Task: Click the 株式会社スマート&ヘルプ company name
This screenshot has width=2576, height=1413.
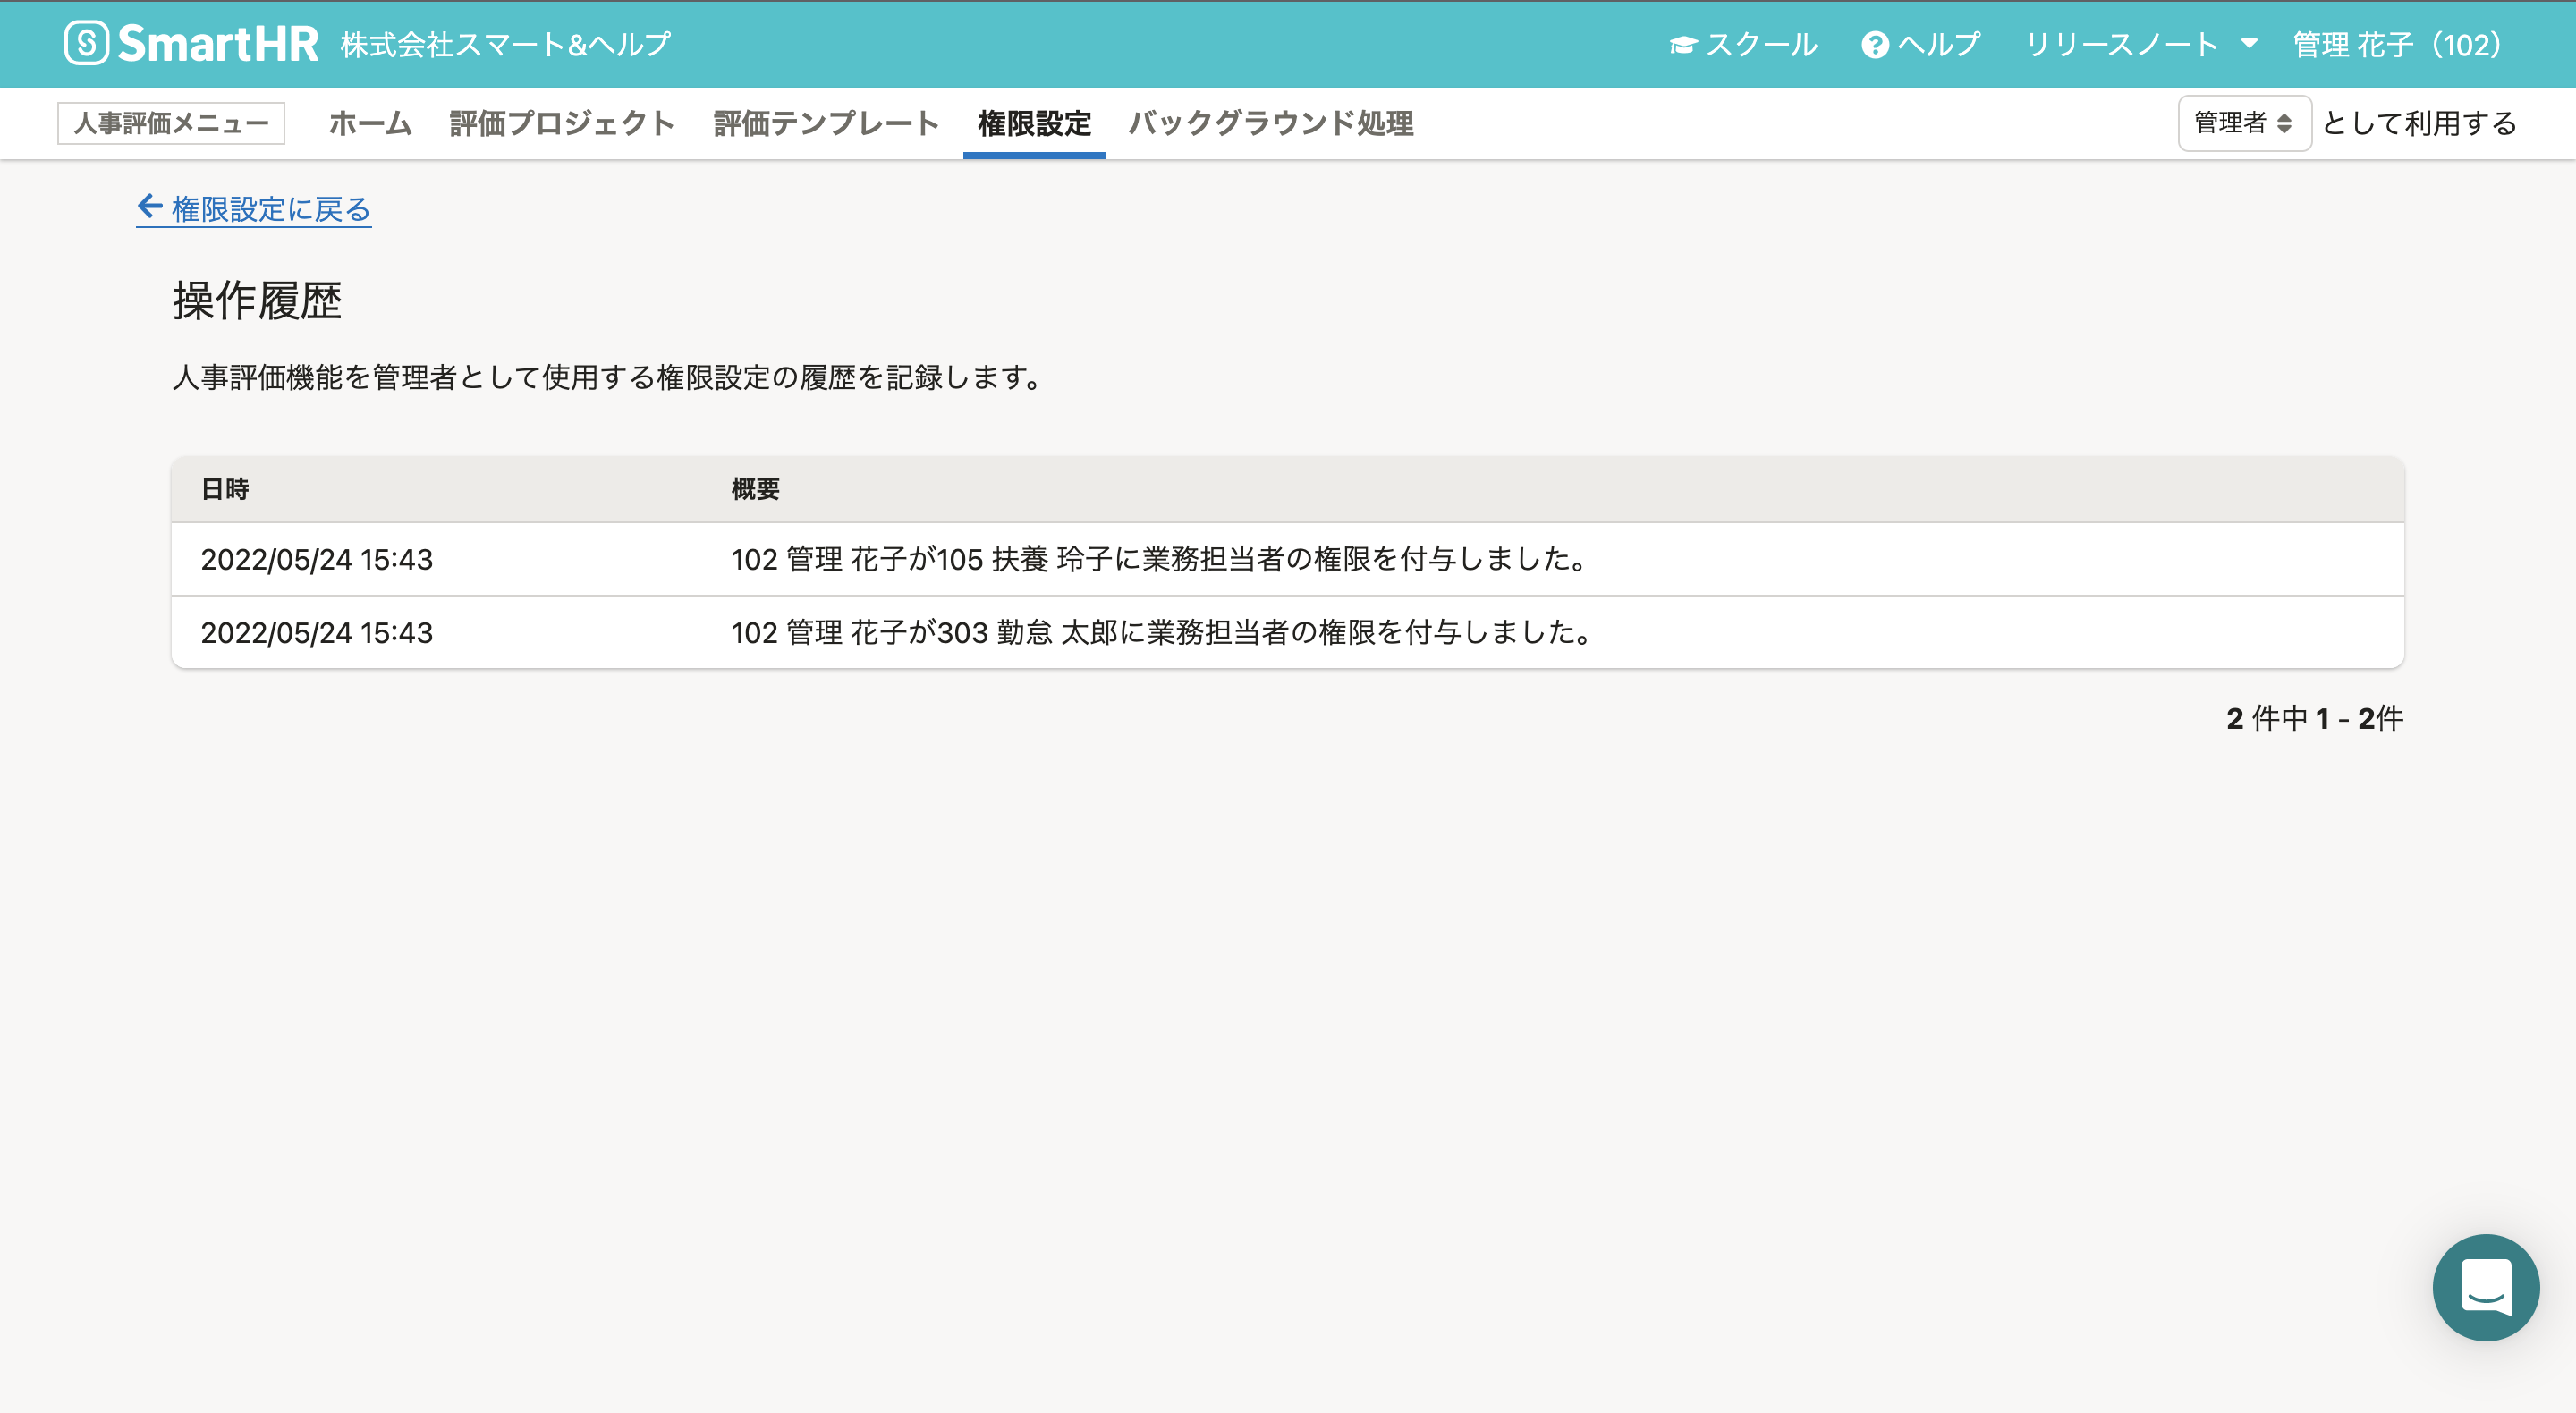Action: click(x=506, y=45)
